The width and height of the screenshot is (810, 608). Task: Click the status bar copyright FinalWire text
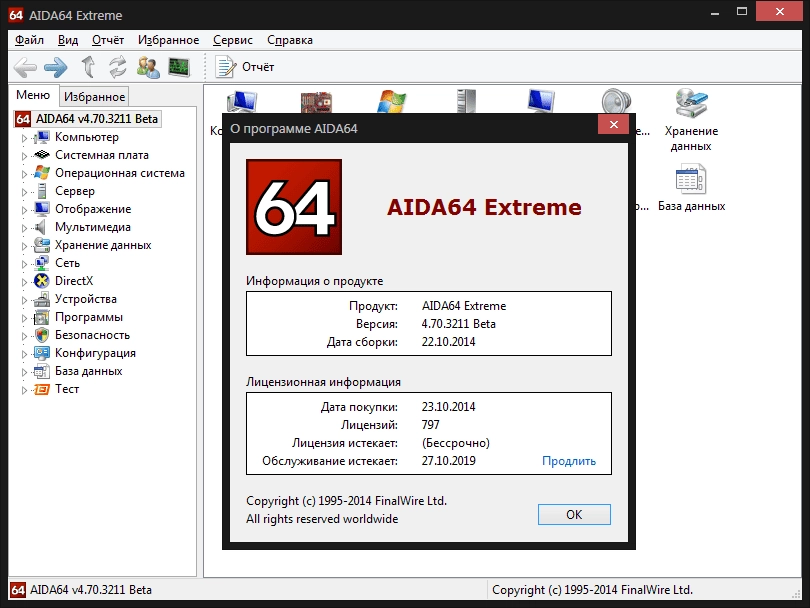[x=592, y=590]
